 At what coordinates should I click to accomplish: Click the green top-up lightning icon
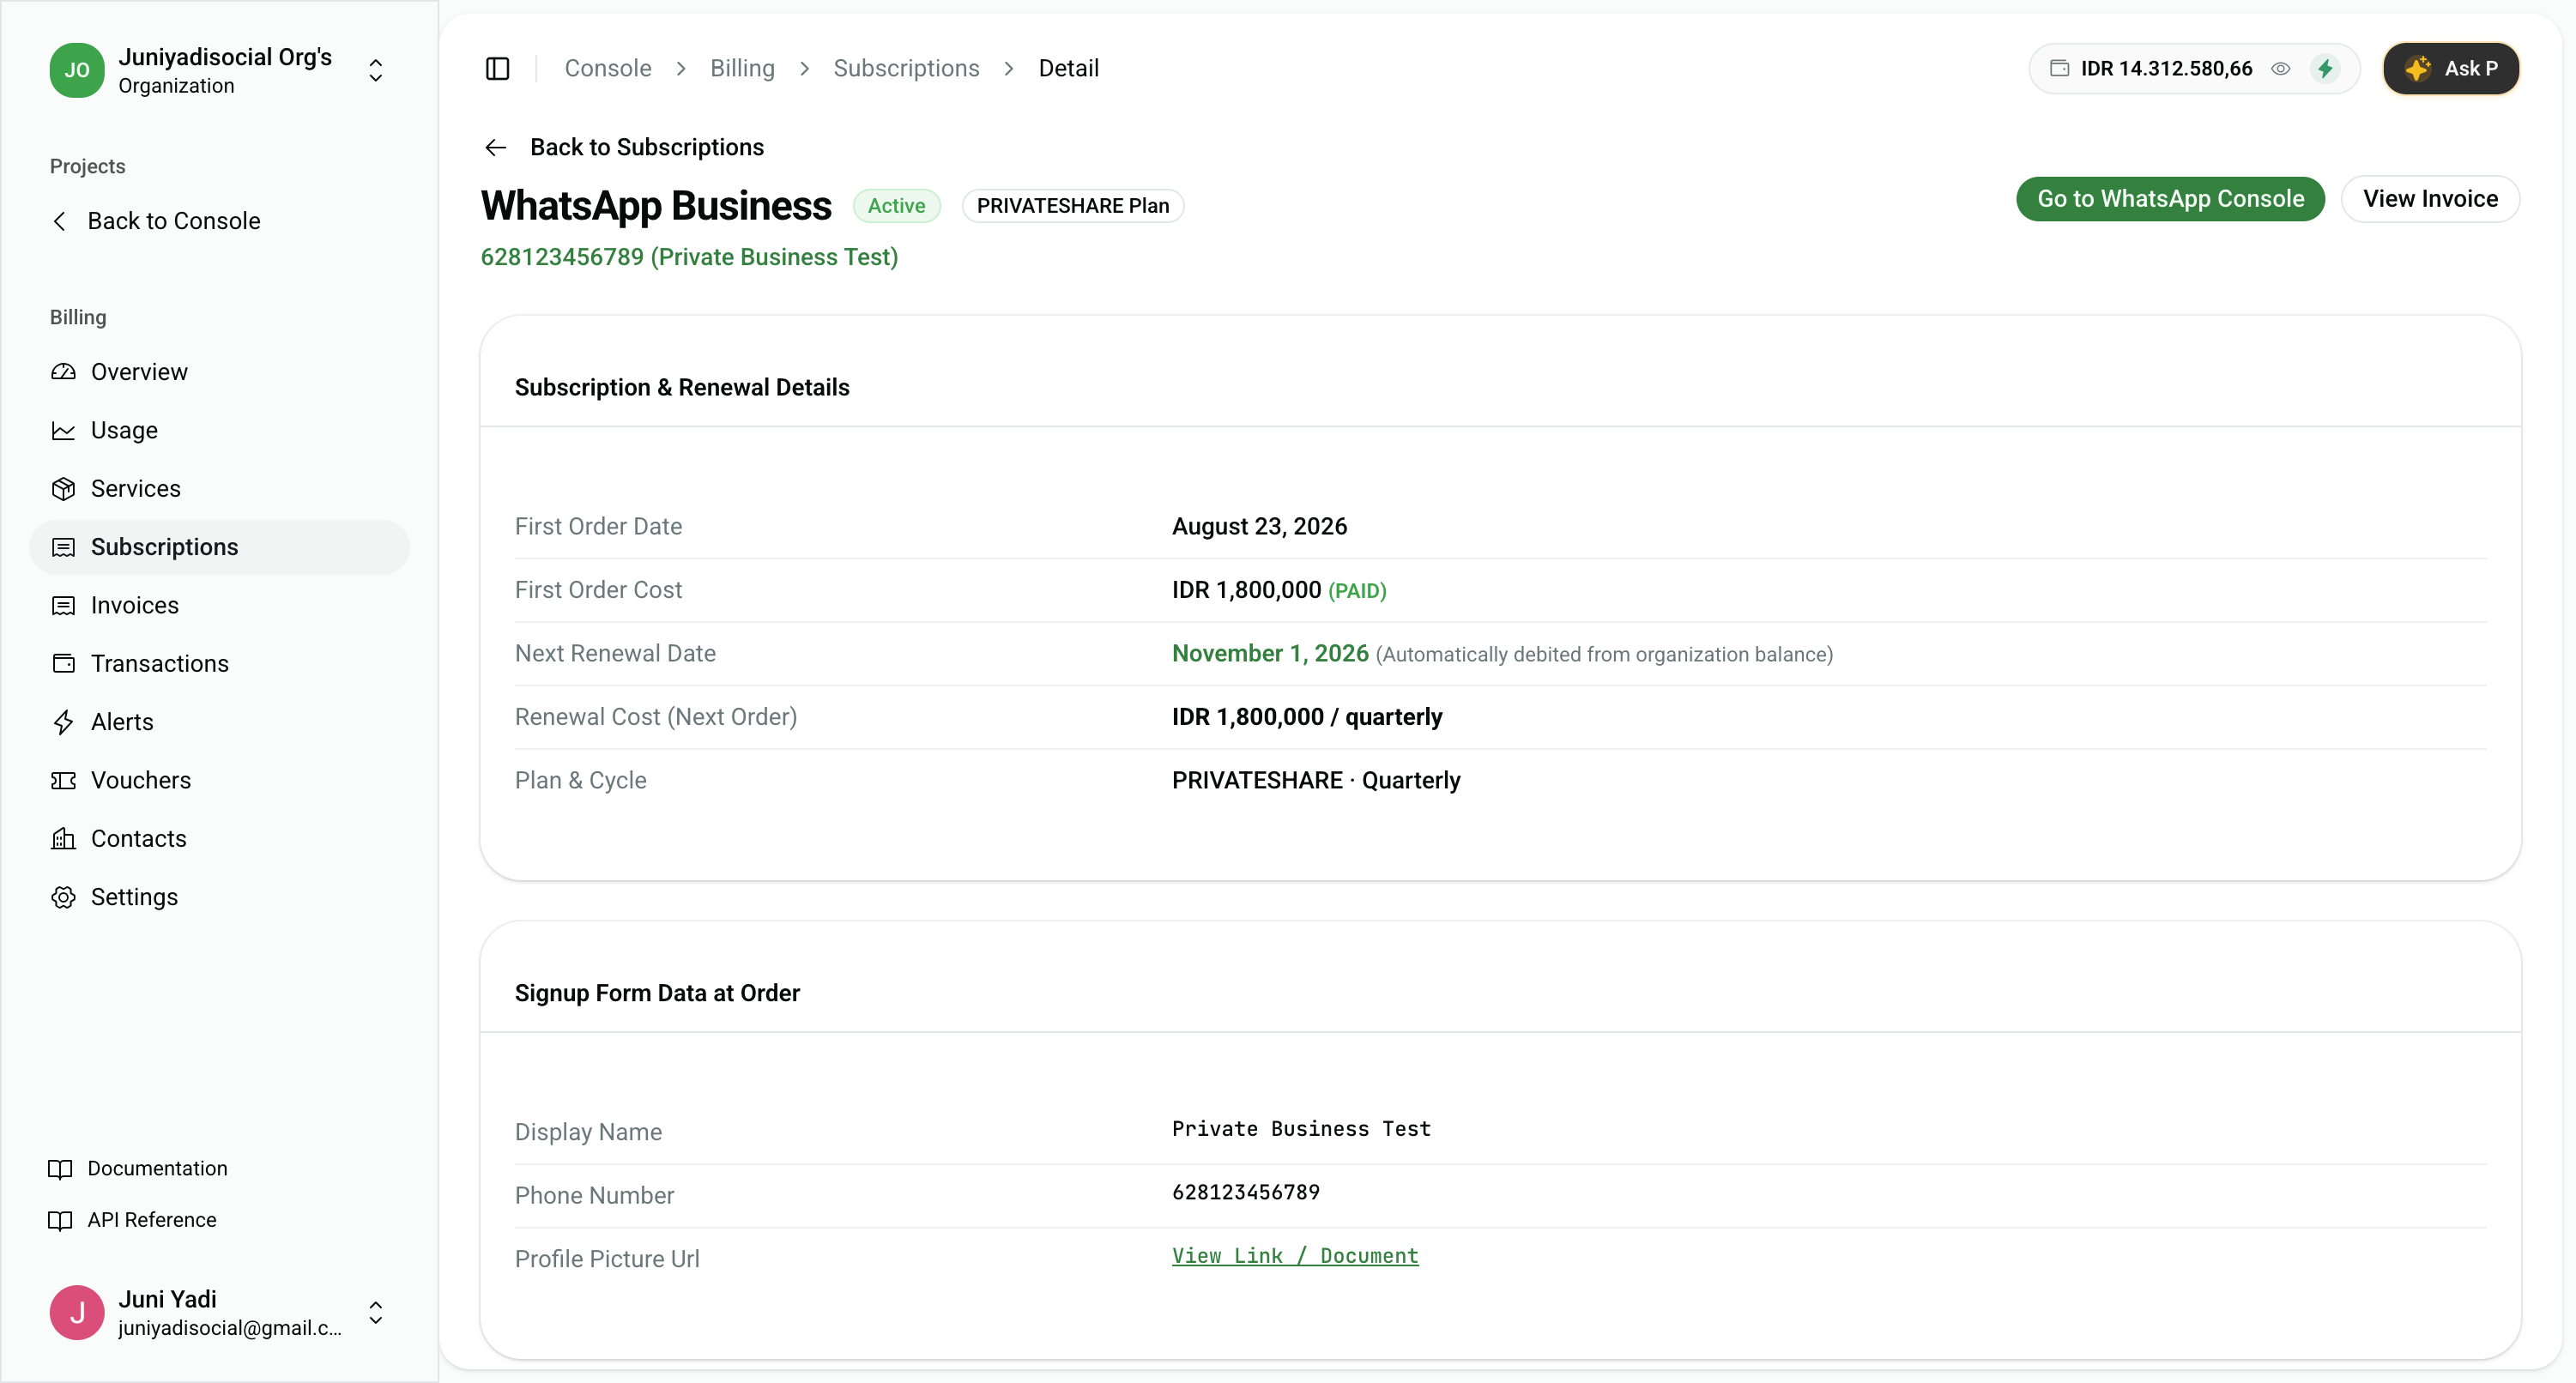(2325, 68)
